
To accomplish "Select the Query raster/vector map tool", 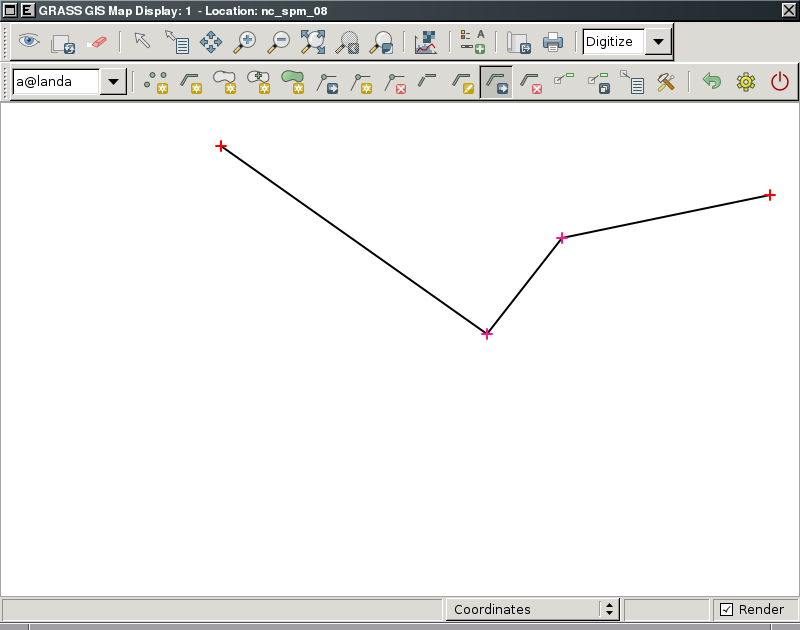I will click(x=177, y=42).
